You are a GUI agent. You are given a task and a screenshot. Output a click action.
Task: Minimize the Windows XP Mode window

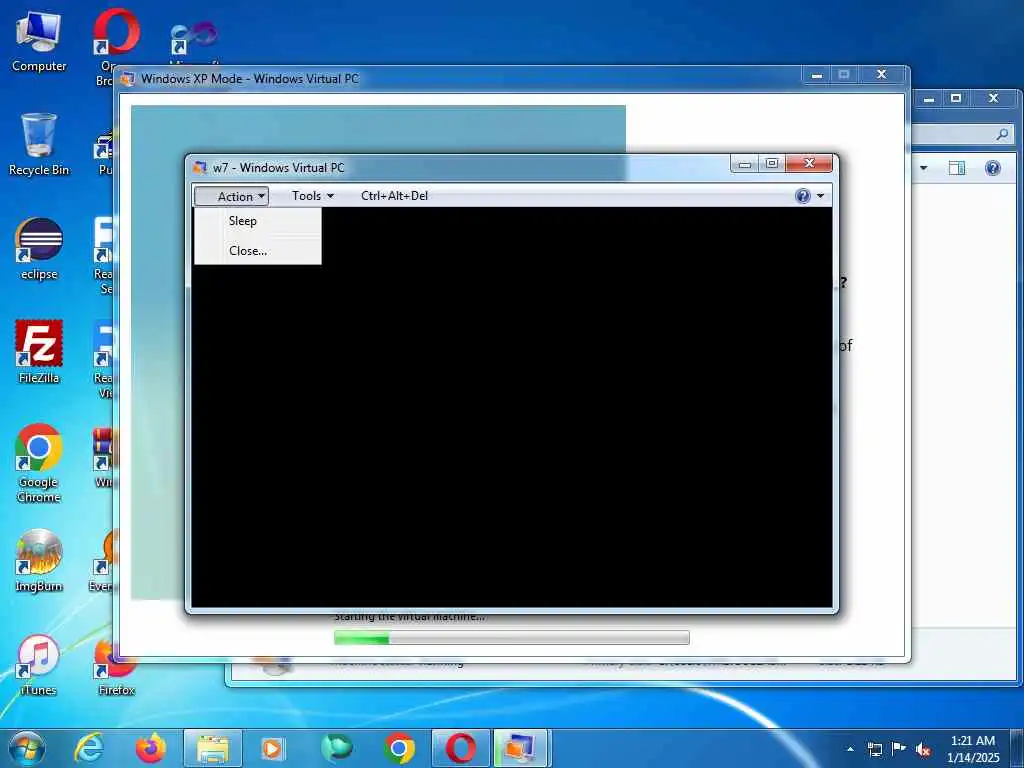coord(816,75)
